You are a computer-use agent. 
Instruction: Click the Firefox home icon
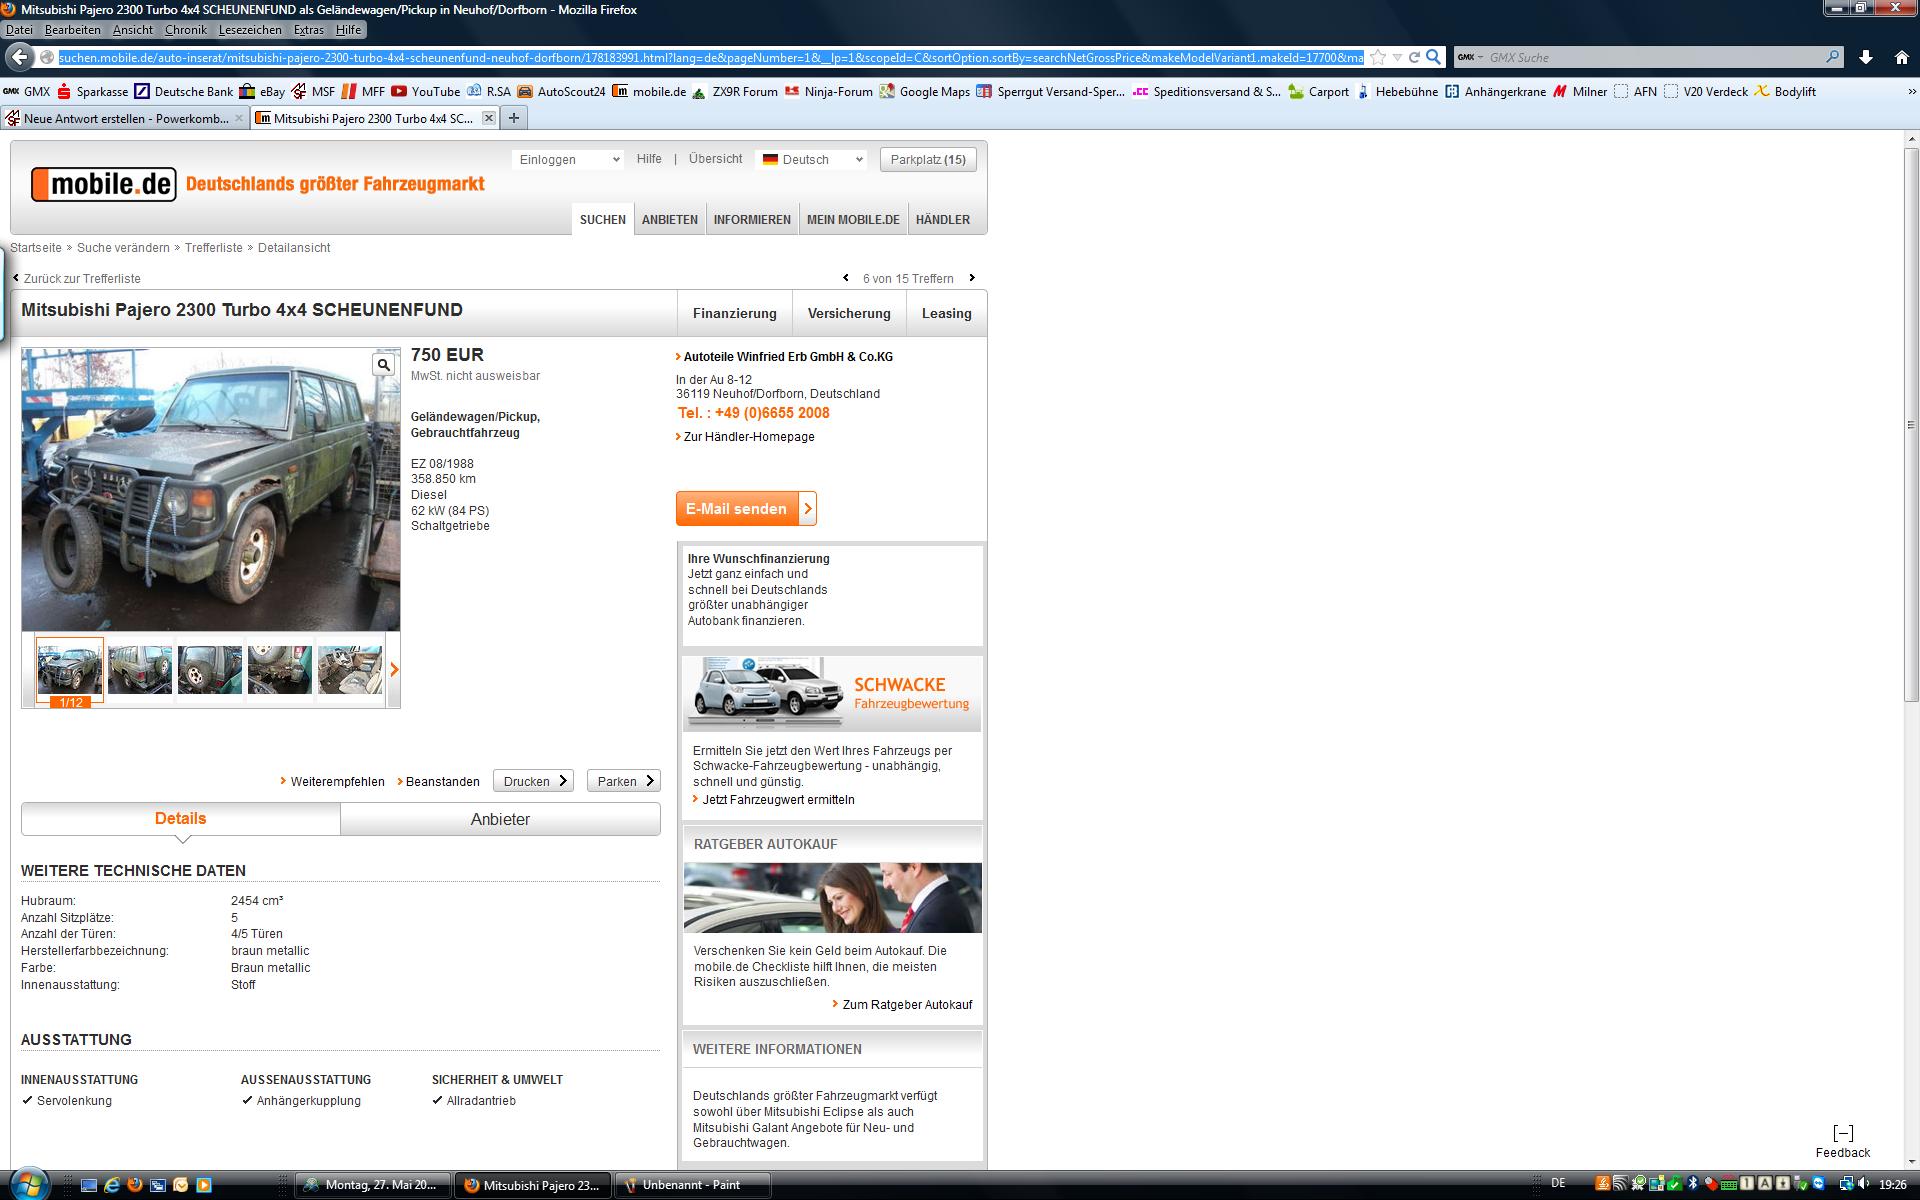1901,58
